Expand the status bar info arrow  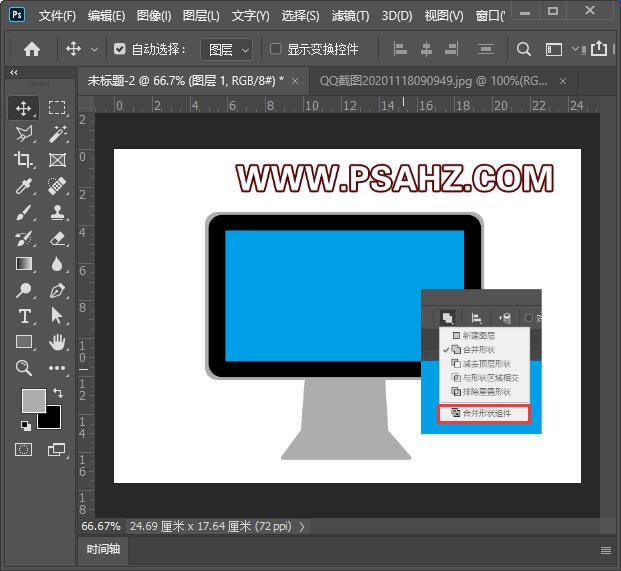pyautogui.click(x=302, y=527)
